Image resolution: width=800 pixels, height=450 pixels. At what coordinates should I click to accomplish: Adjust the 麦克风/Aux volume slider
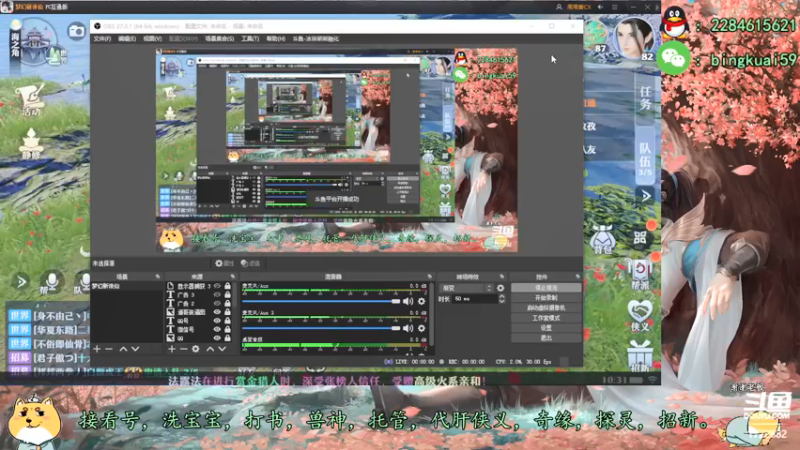pos(321,301)
